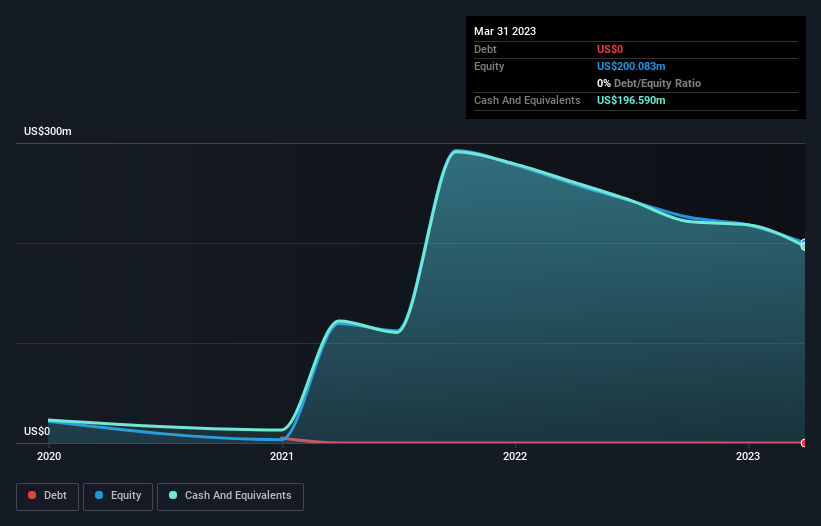Click the 0% Debt/Equity Ratio text

pos(649,83)
